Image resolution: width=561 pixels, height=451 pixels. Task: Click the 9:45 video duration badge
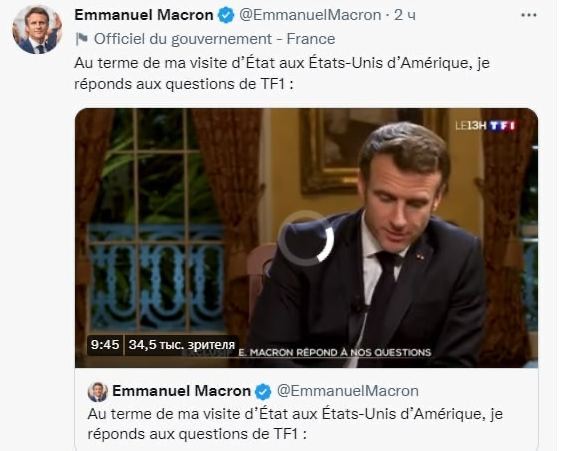105,345
